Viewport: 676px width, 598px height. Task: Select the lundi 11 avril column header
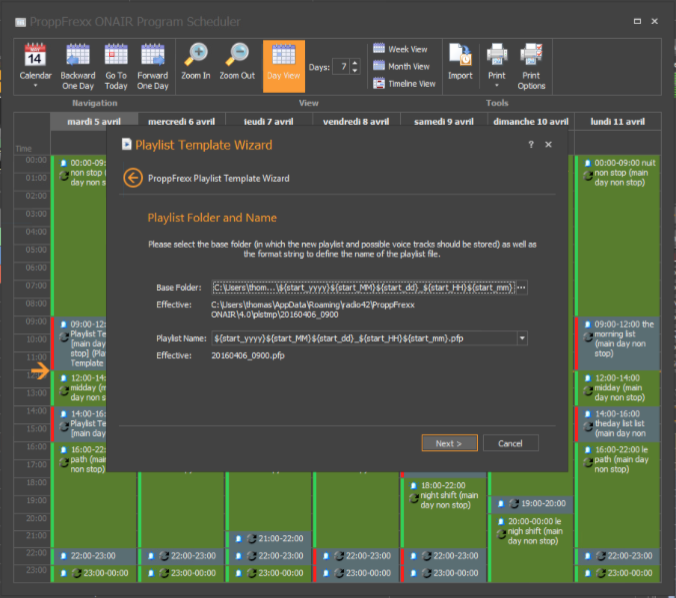click(618, 122)
